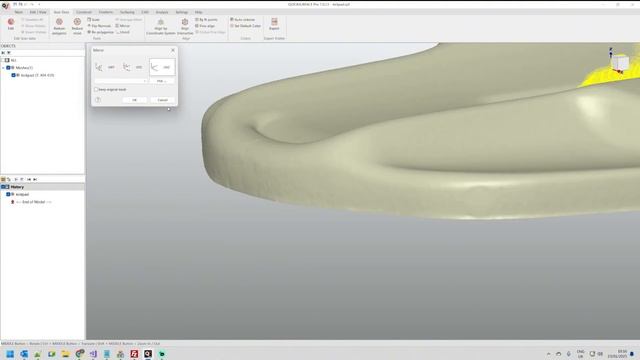Select the History header row
The image size is (640, 360).
(x=42, y=187)
